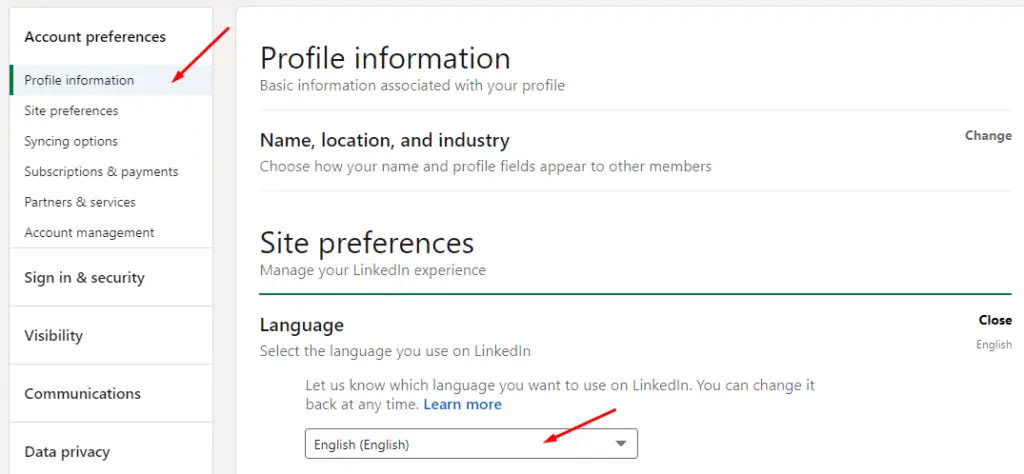The image size is (1024, 474).
Task: Open the Data privacy section
Action: click(x=67, y=452)
